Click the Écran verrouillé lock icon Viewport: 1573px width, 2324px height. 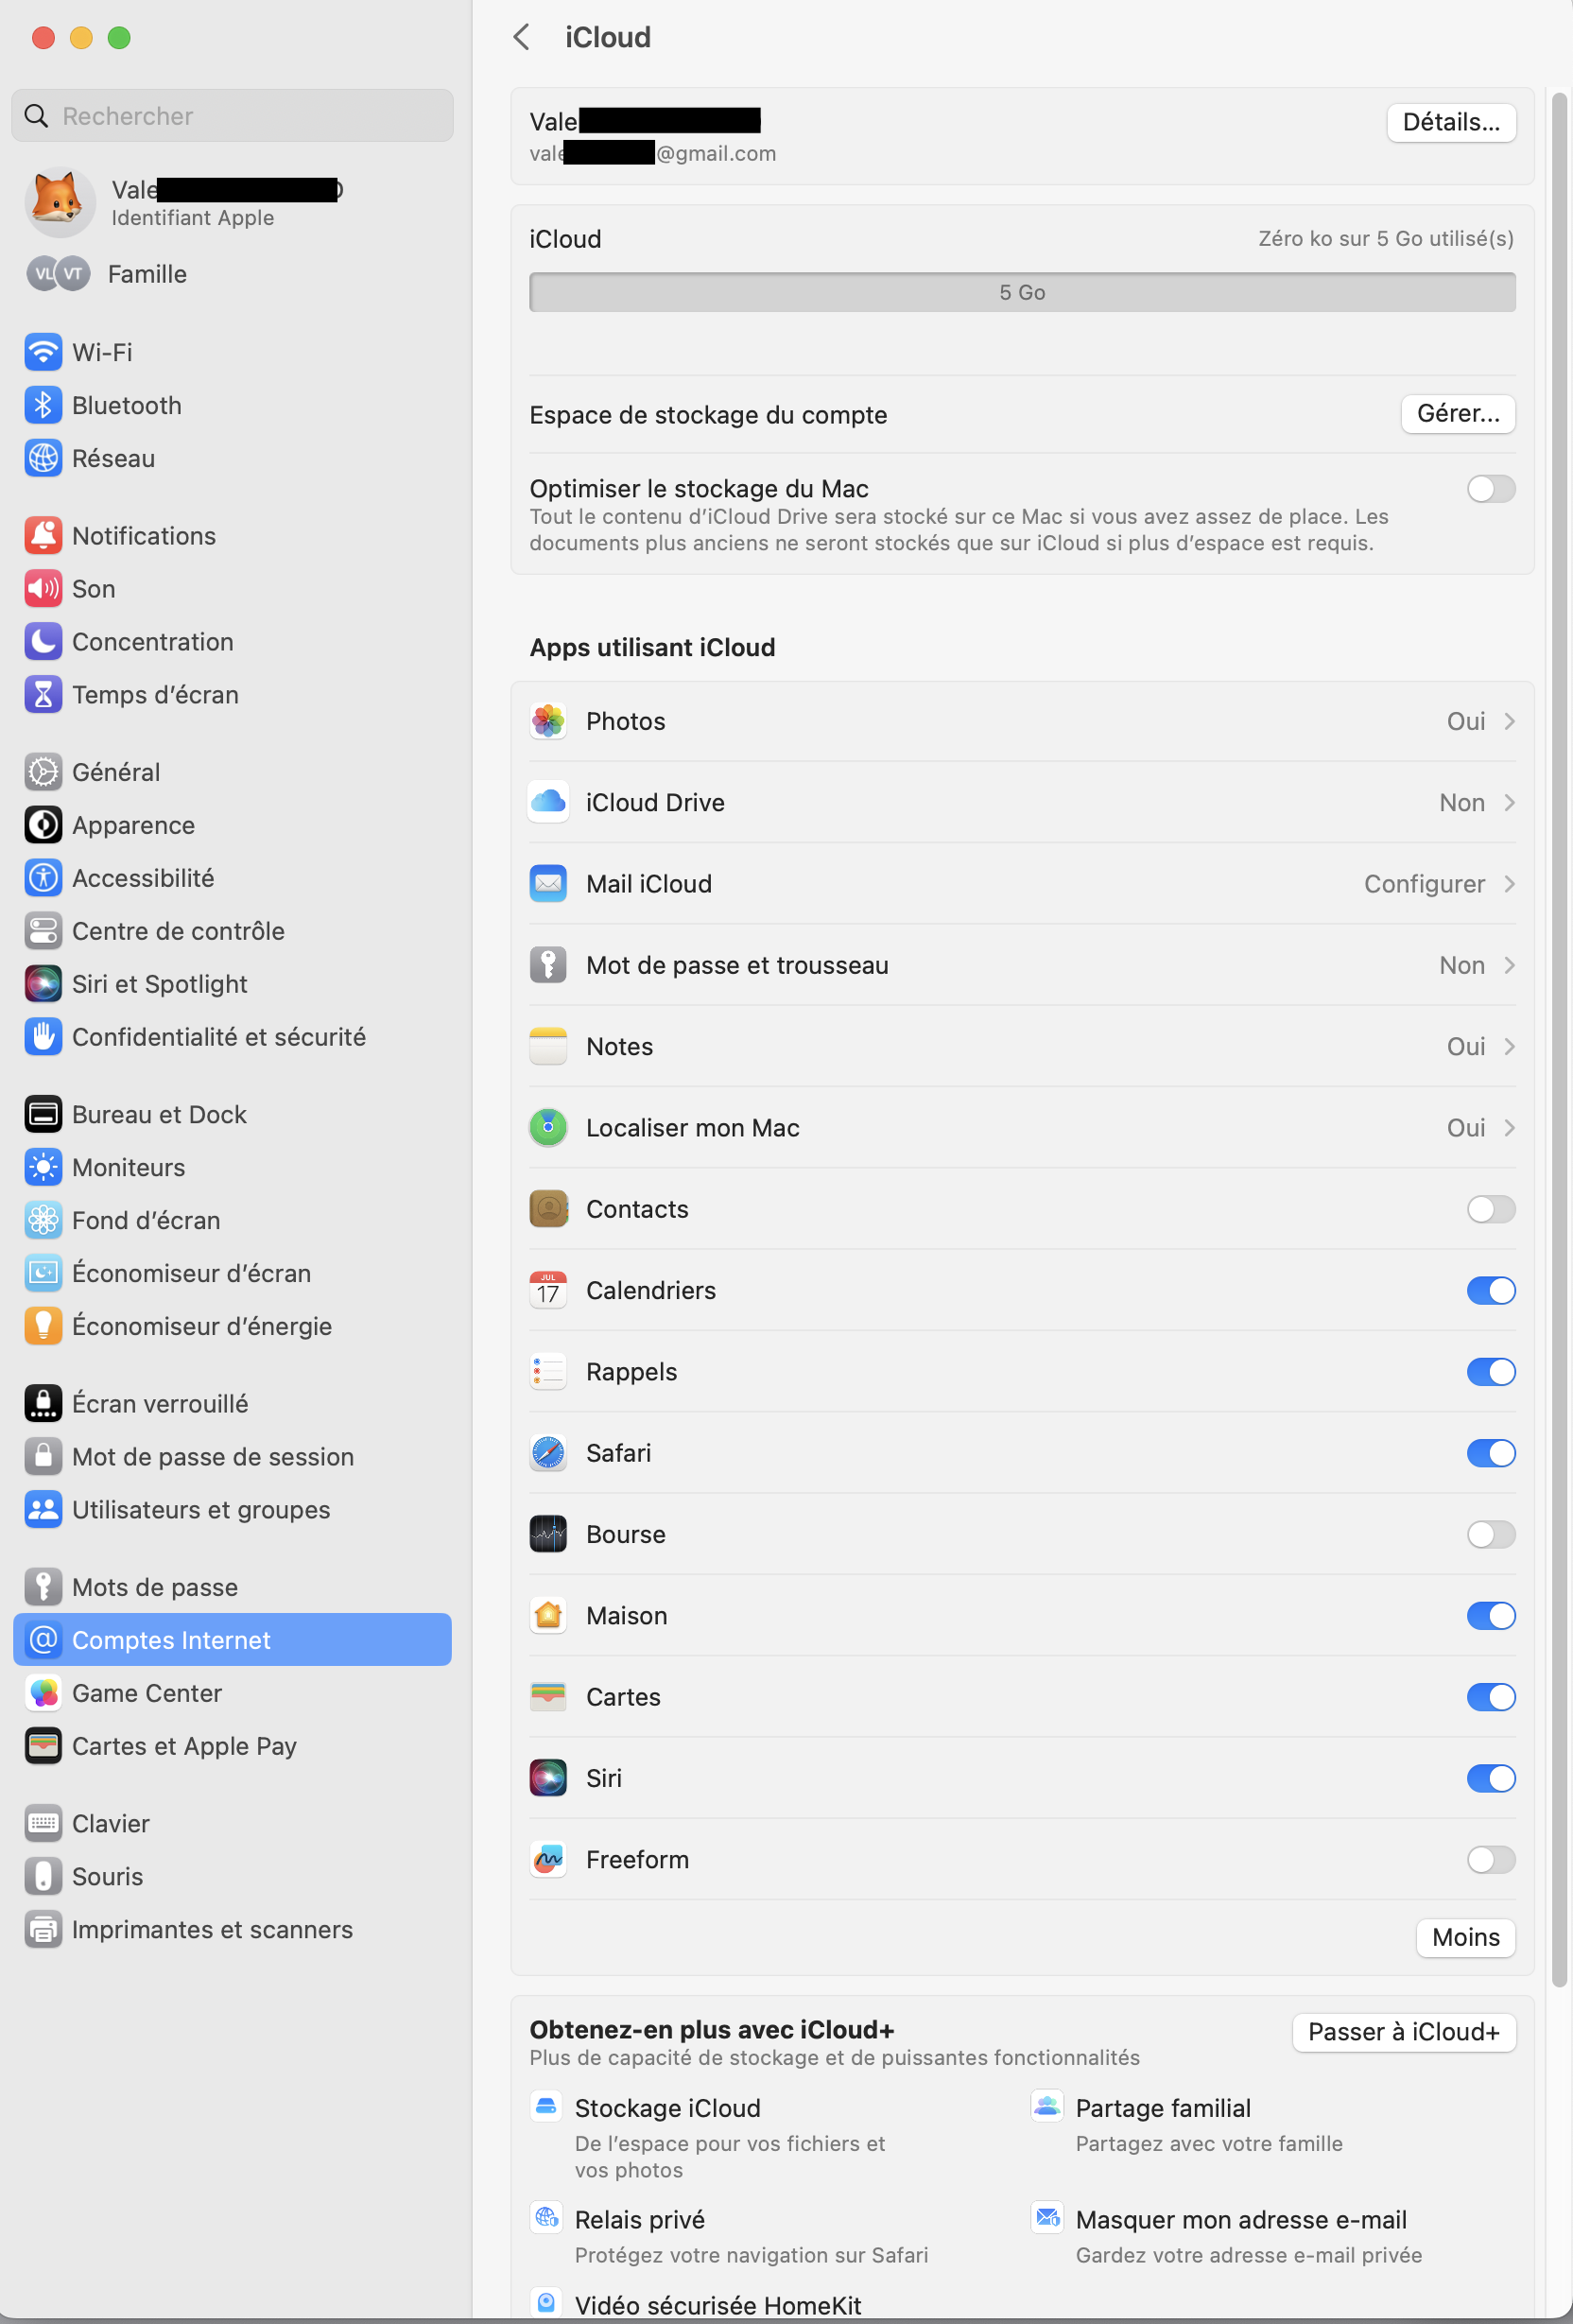pyautogui.click(x=43, y=1404)
